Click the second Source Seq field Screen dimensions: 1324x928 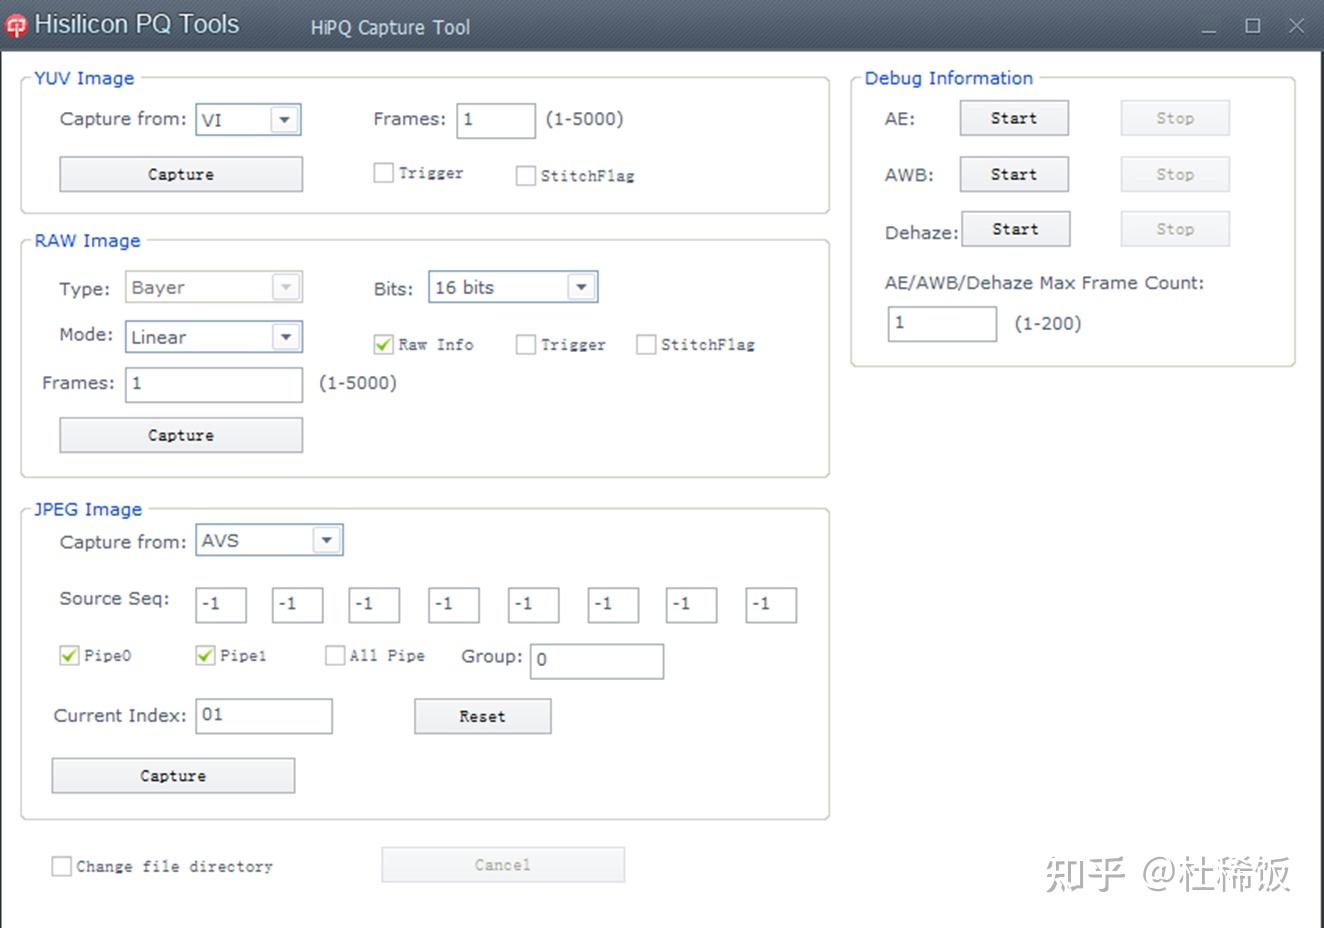point(297,604)
